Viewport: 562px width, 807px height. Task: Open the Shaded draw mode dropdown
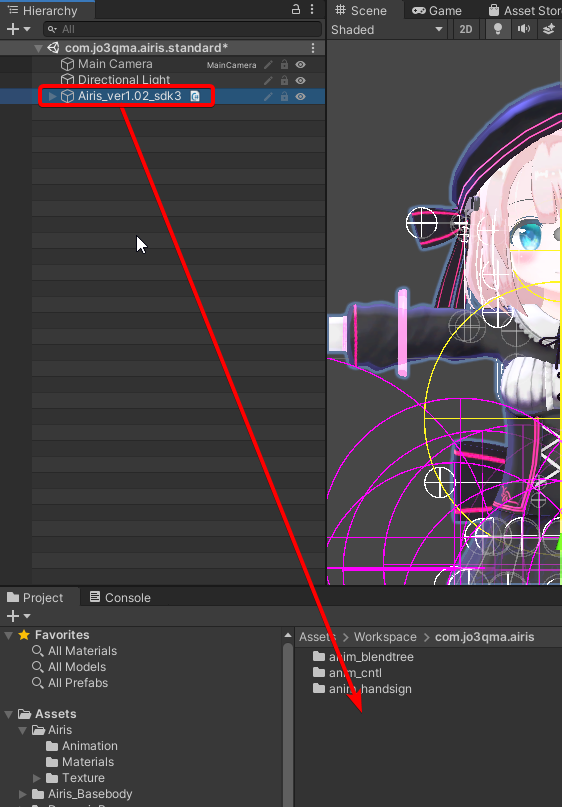pyautogui.click(x=387, y=30)
